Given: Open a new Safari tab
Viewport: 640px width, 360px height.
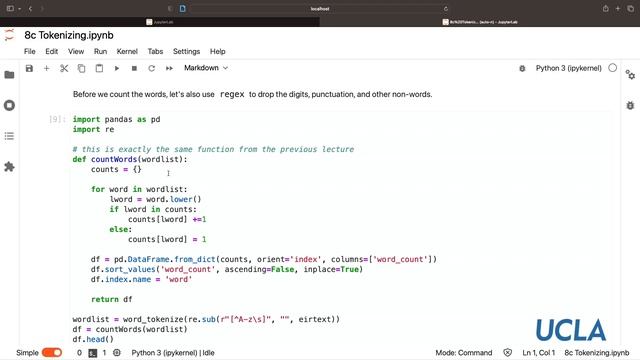Looking at the screenshot, I should pos(618,8).
